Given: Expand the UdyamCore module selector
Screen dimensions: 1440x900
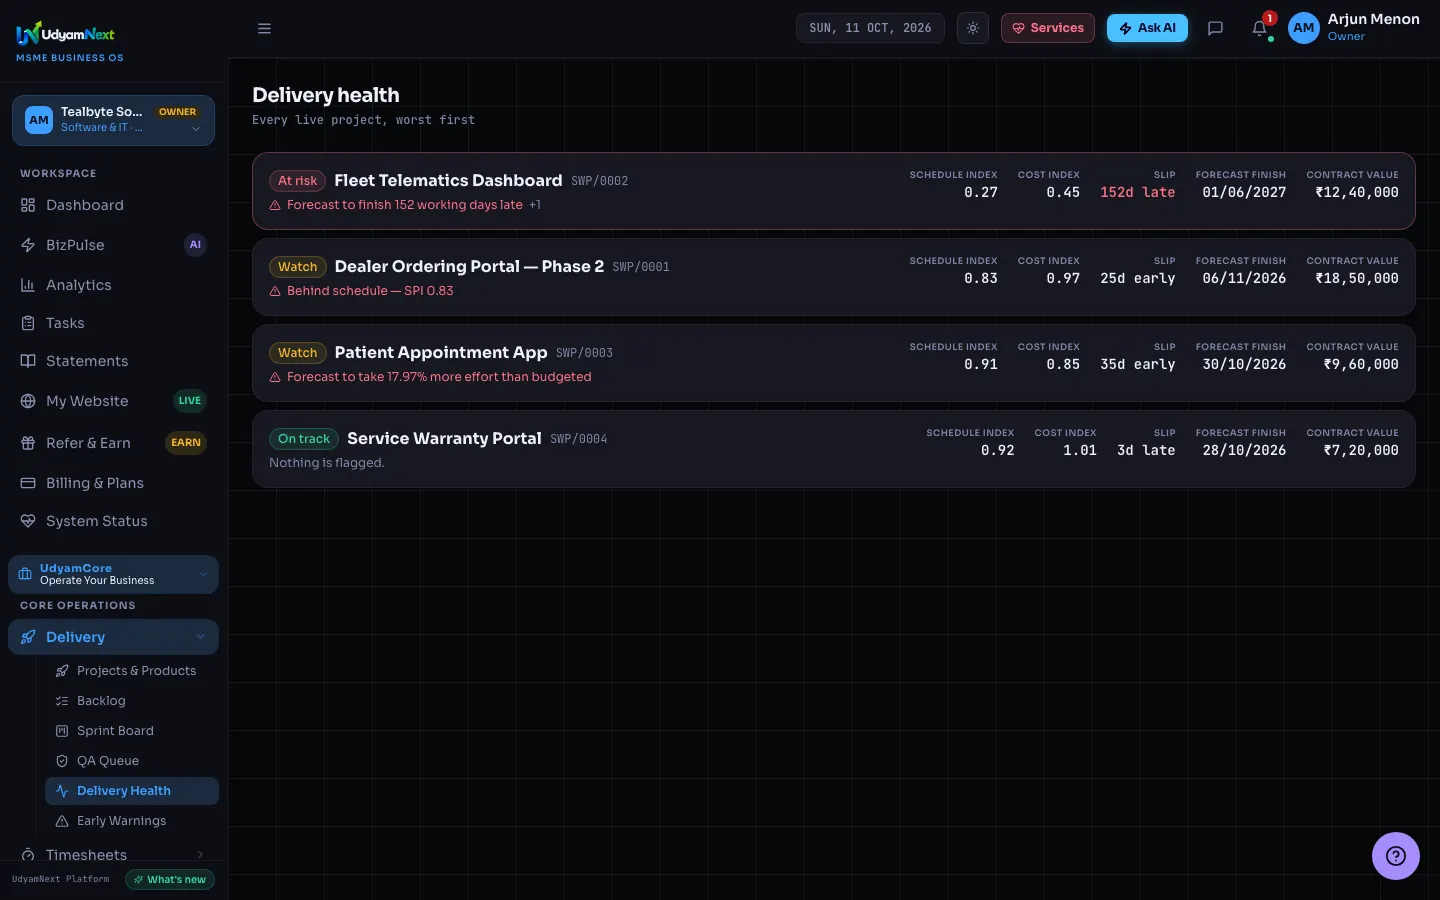Looking at the screenshot, I should click(x=113, y=574).
